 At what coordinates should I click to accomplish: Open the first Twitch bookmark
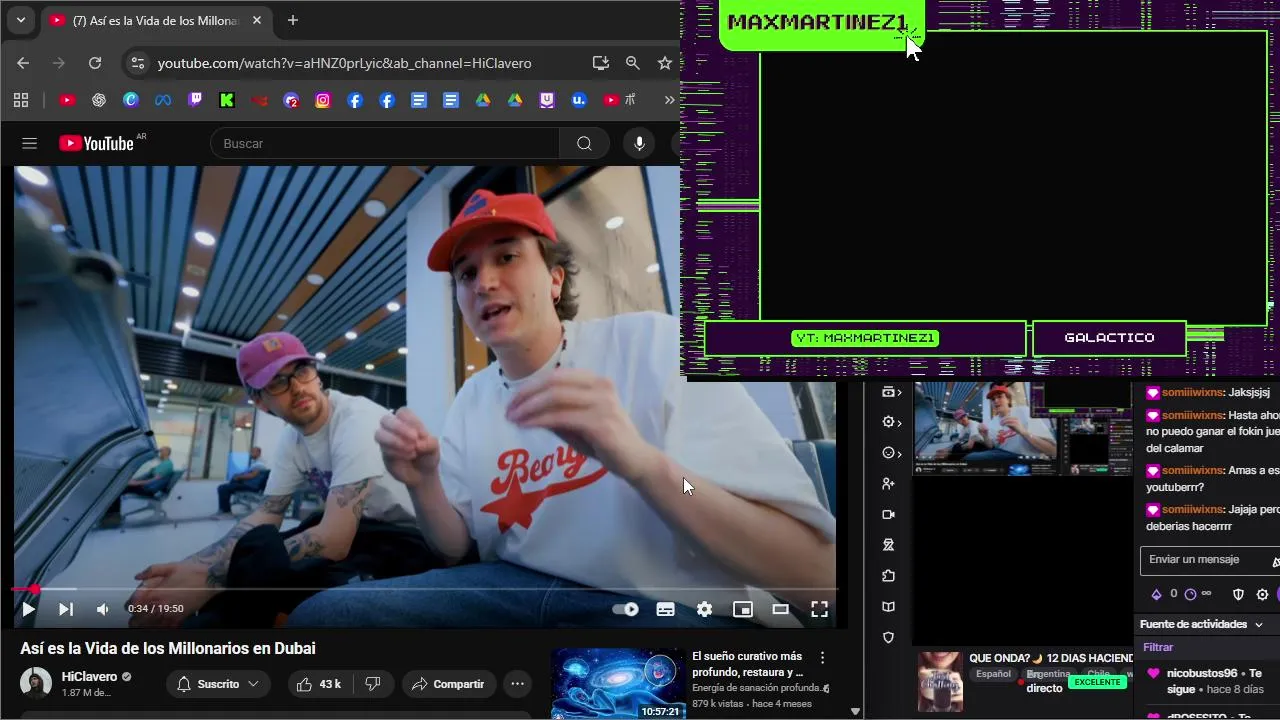click(195, 100)
